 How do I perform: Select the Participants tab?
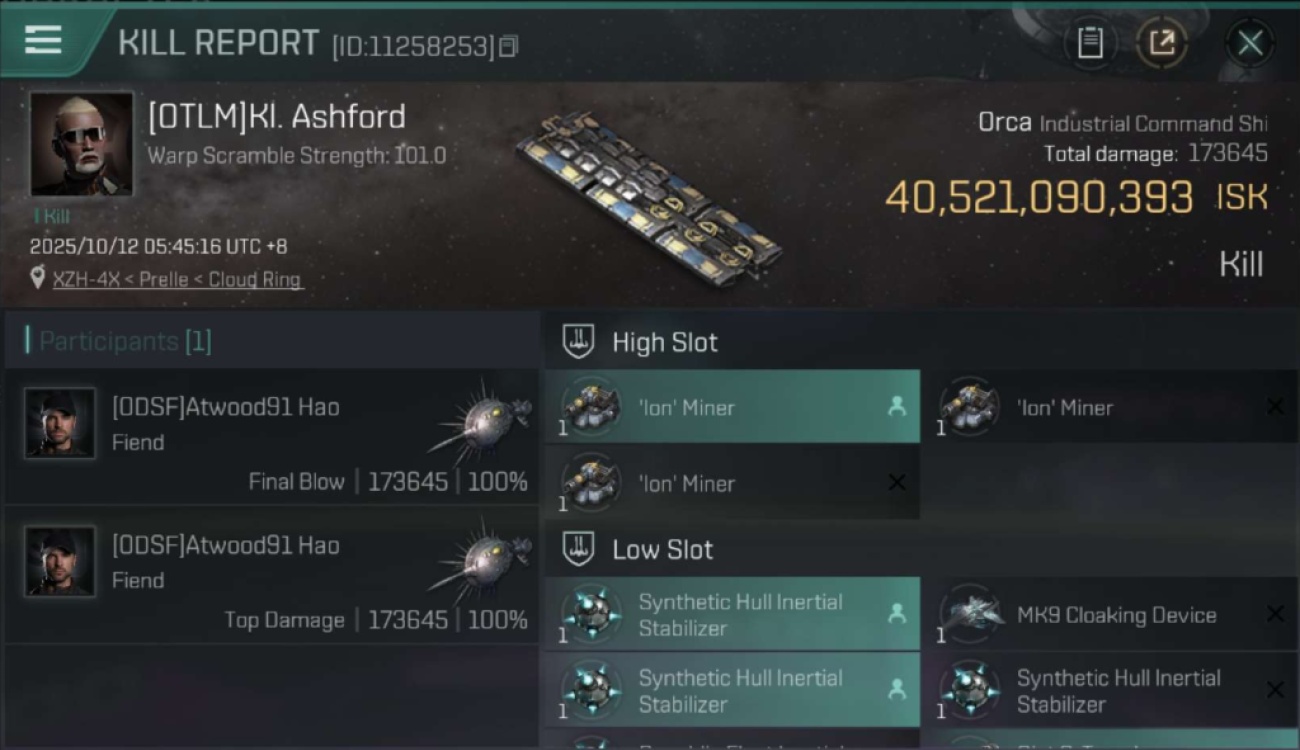click(125, 341)
